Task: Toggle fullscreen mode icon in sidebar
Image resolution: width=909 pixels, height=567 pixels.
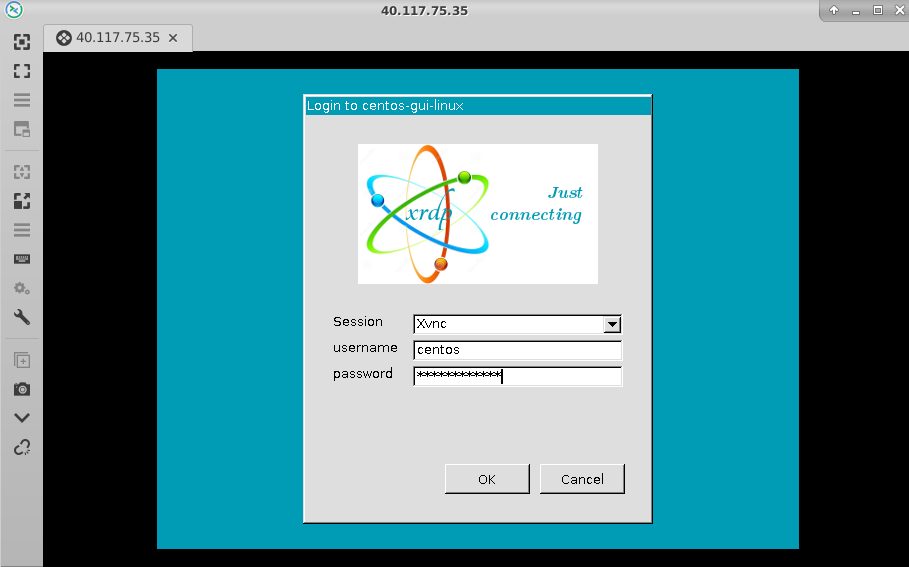Action: 22,71
